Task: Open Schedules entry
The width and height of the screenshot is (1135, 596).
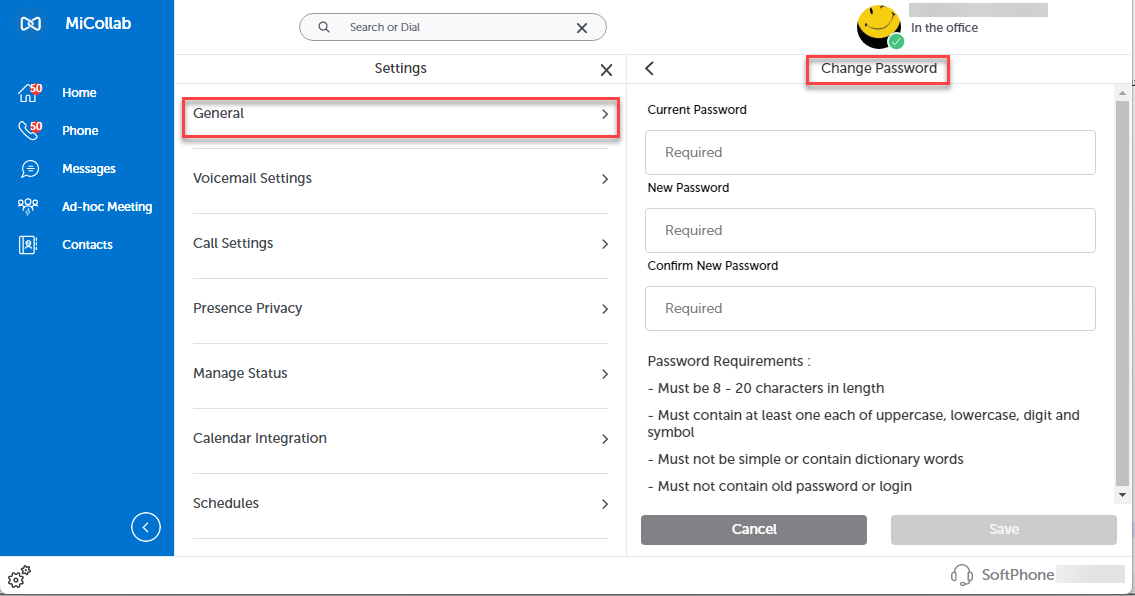Action: 400,506
